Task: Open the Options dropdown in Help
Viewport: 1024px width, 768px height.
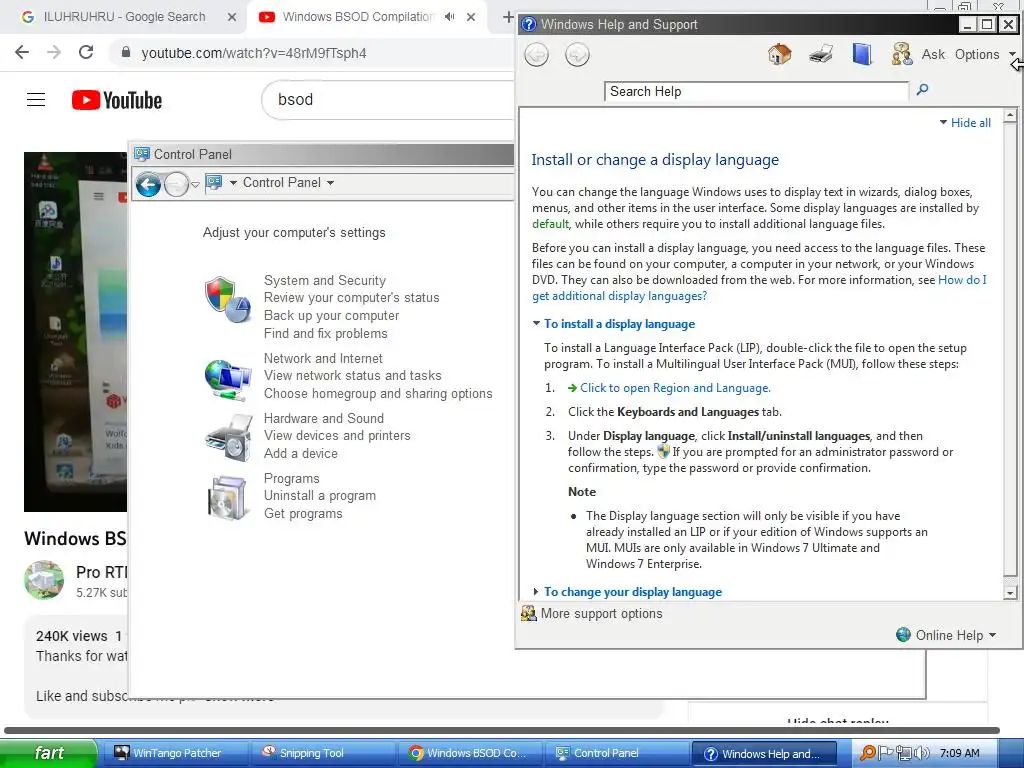Action: coord(985,54)
